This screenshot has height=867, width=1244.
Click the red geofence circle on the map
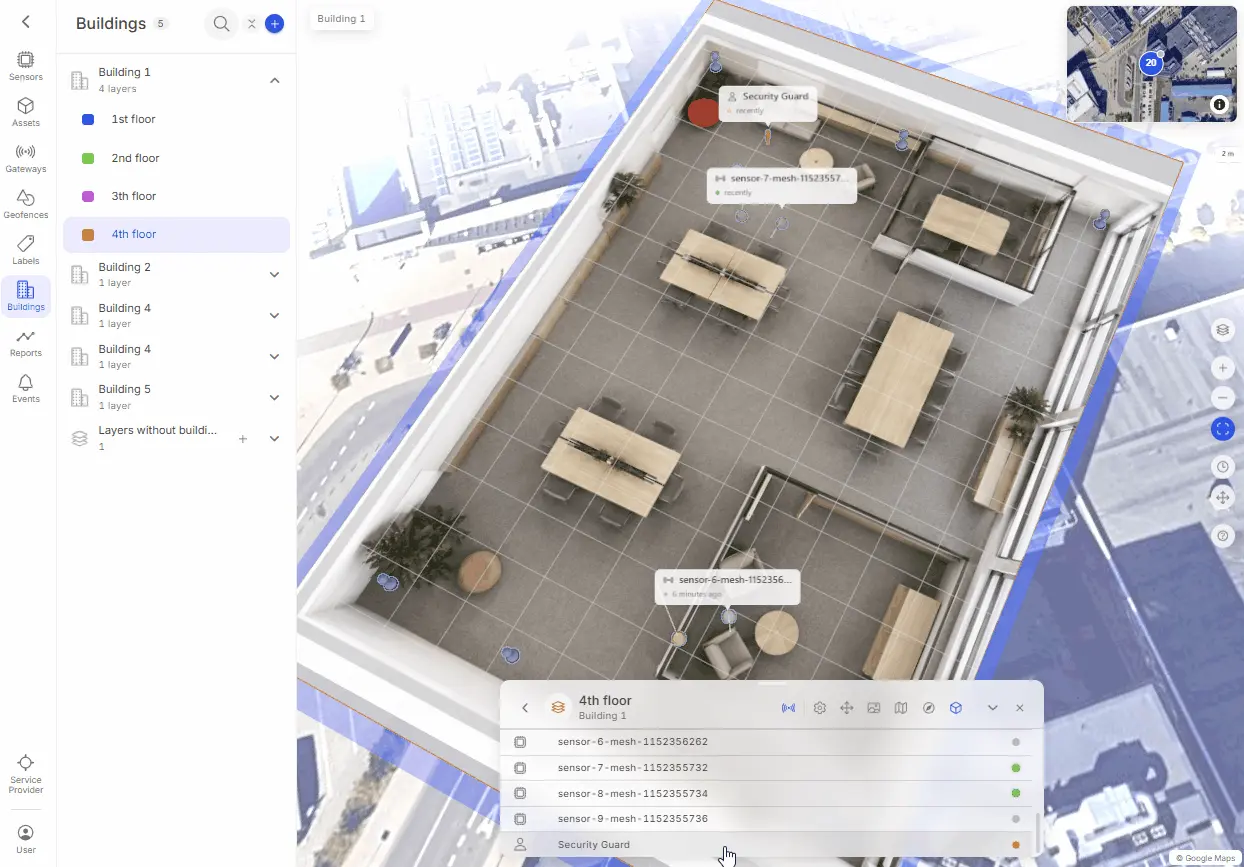point(704,112)
